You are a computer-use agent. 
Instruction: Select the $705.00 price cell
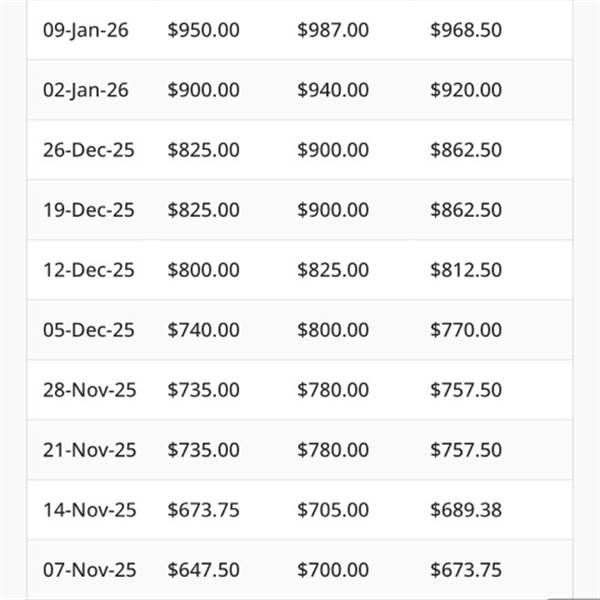click(x=333, y=510)
